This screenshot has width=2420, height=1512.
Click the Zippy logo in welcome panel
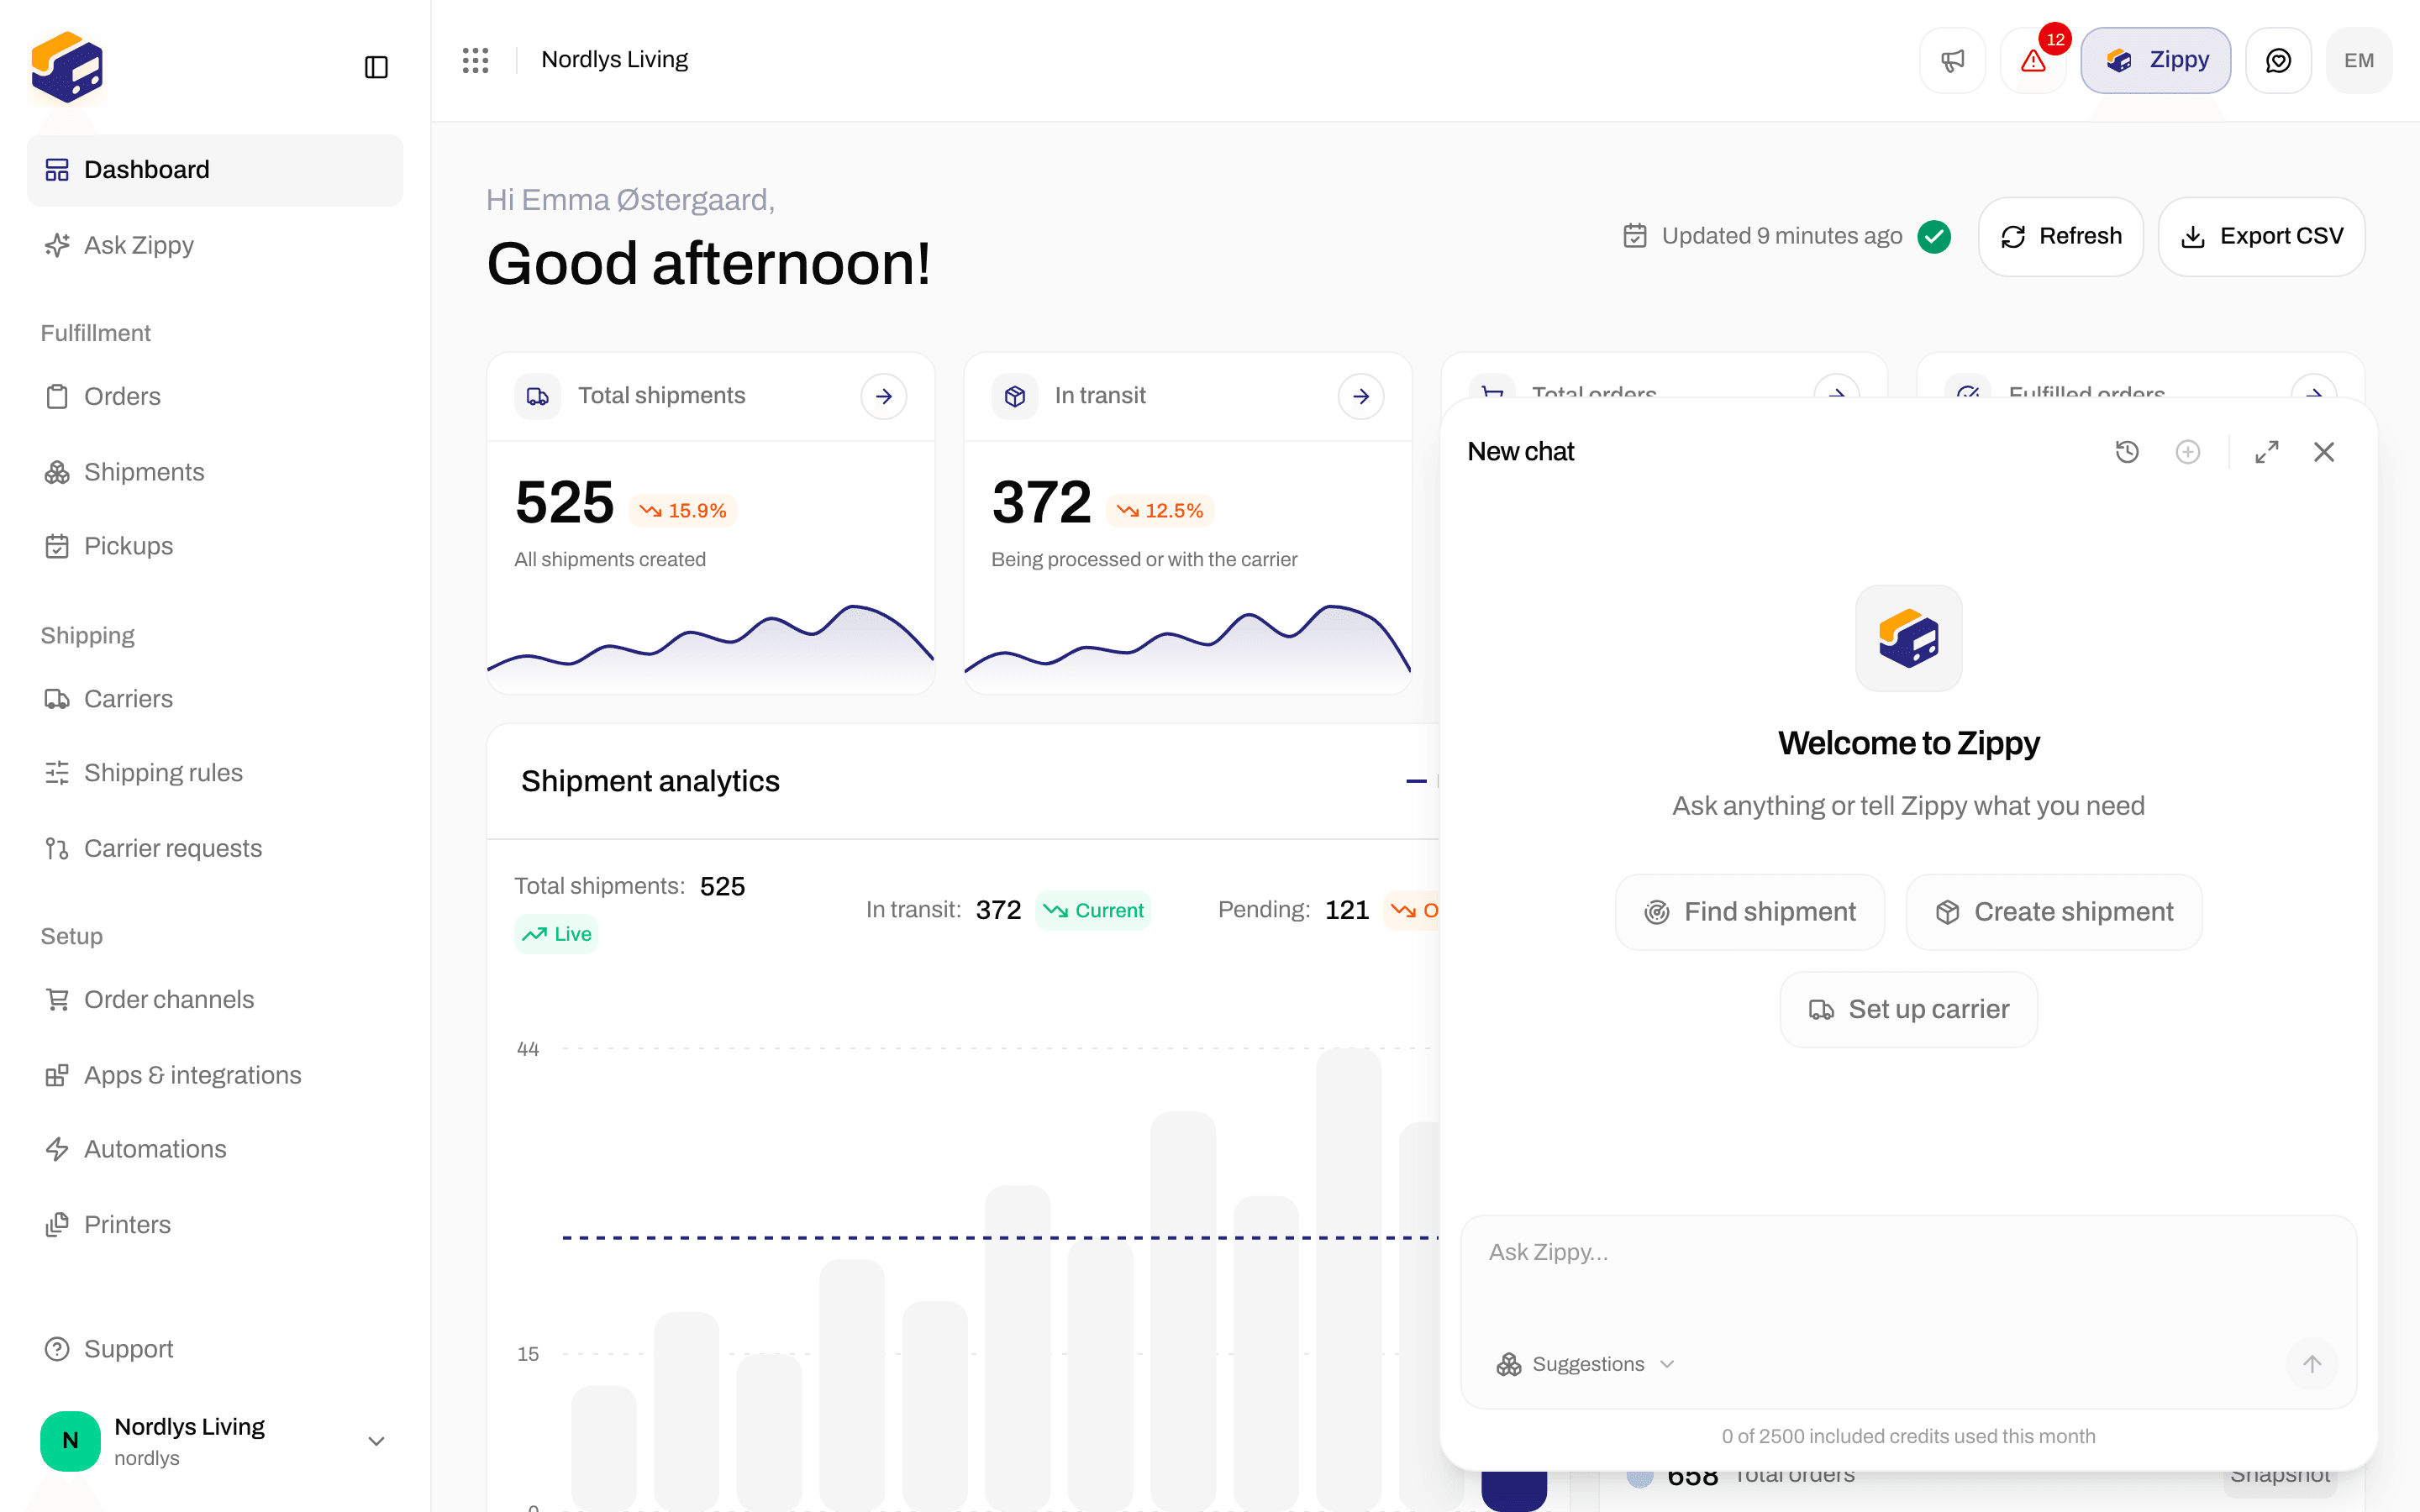pos(1908,638)
